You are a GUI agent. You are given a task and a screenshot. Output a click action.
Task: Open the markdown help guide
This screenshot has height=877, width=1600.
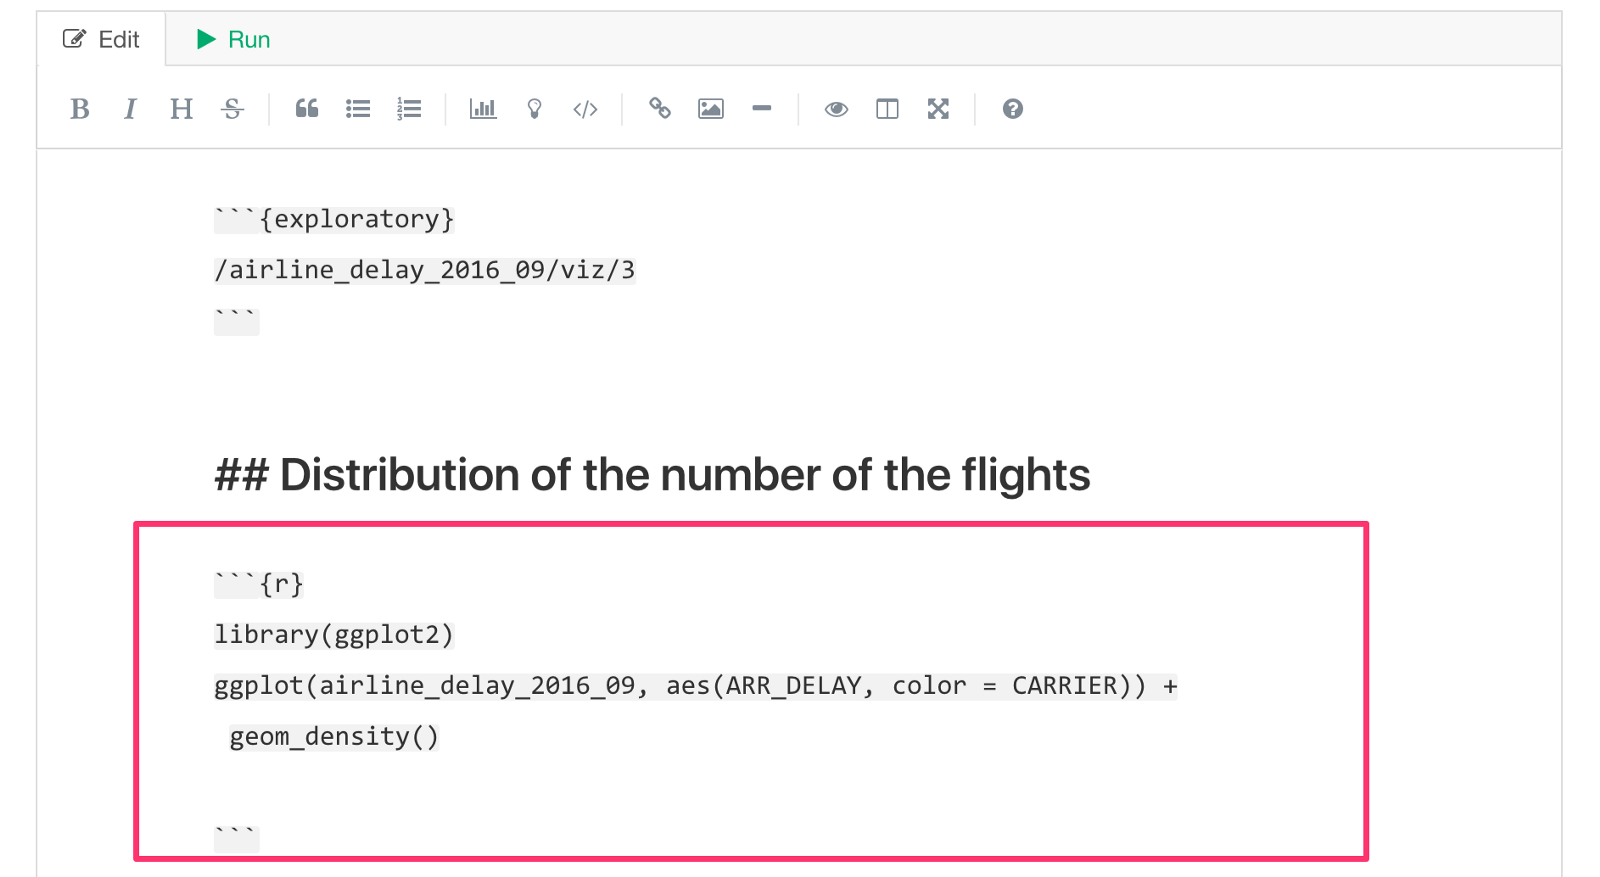coord(1013,109)
